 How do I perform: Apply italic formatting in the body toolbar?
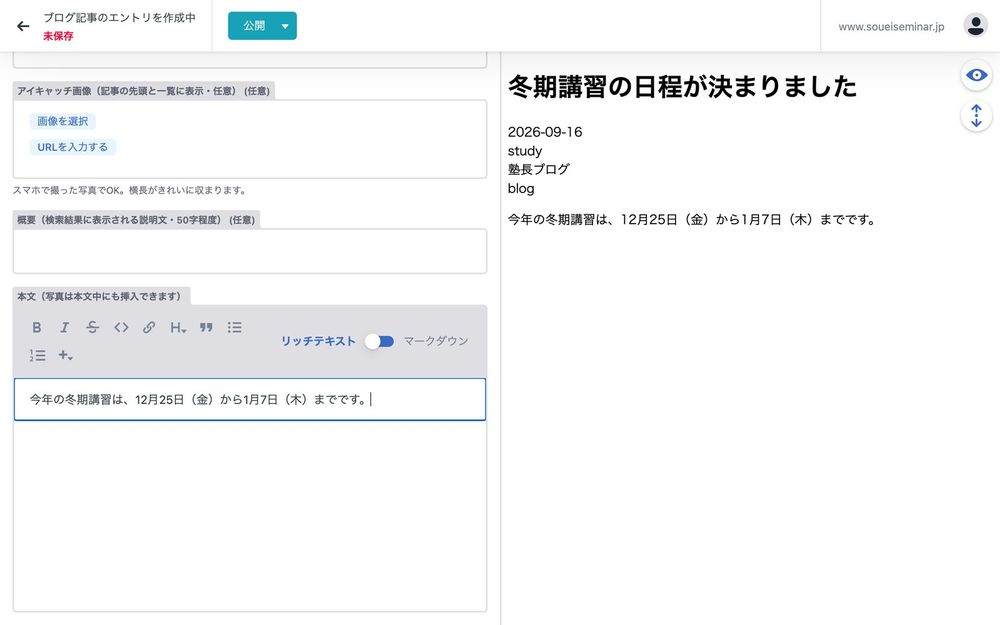click(x=64, y=327)
